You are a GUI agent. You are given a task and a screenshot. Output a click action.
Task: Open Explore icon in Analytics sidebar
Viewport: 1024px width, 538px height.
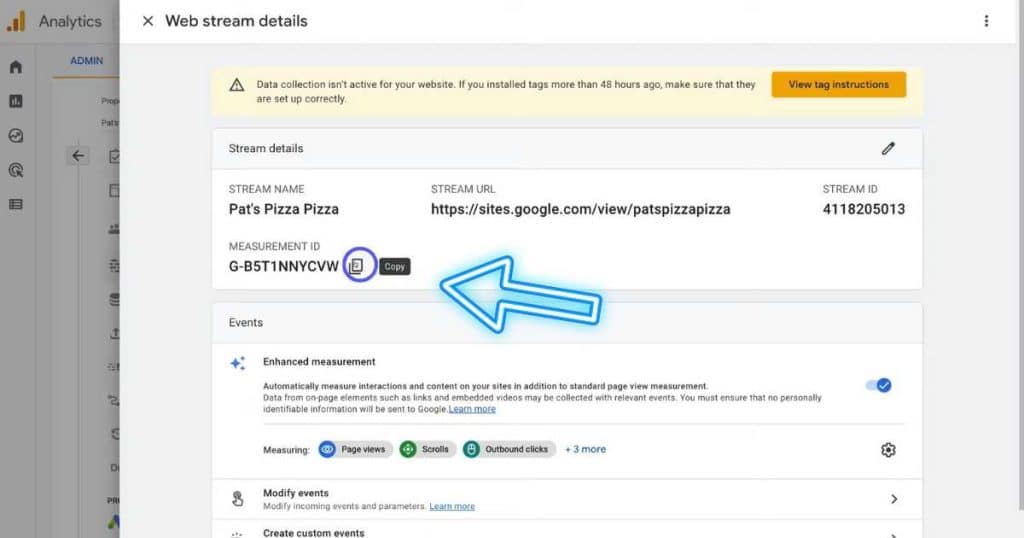coord(16,136)
